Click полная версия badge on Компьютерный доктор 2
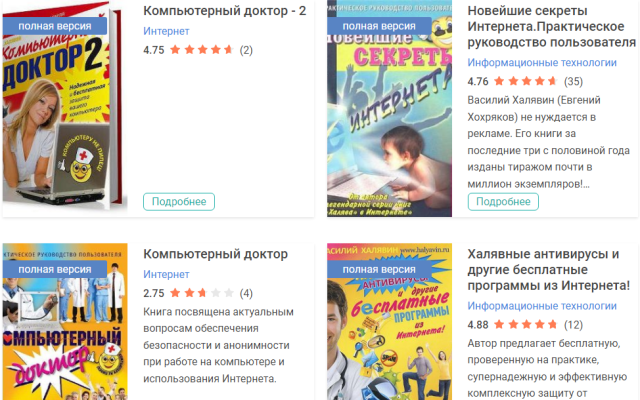This screenshot has width=640, height=400. (55, 26)
